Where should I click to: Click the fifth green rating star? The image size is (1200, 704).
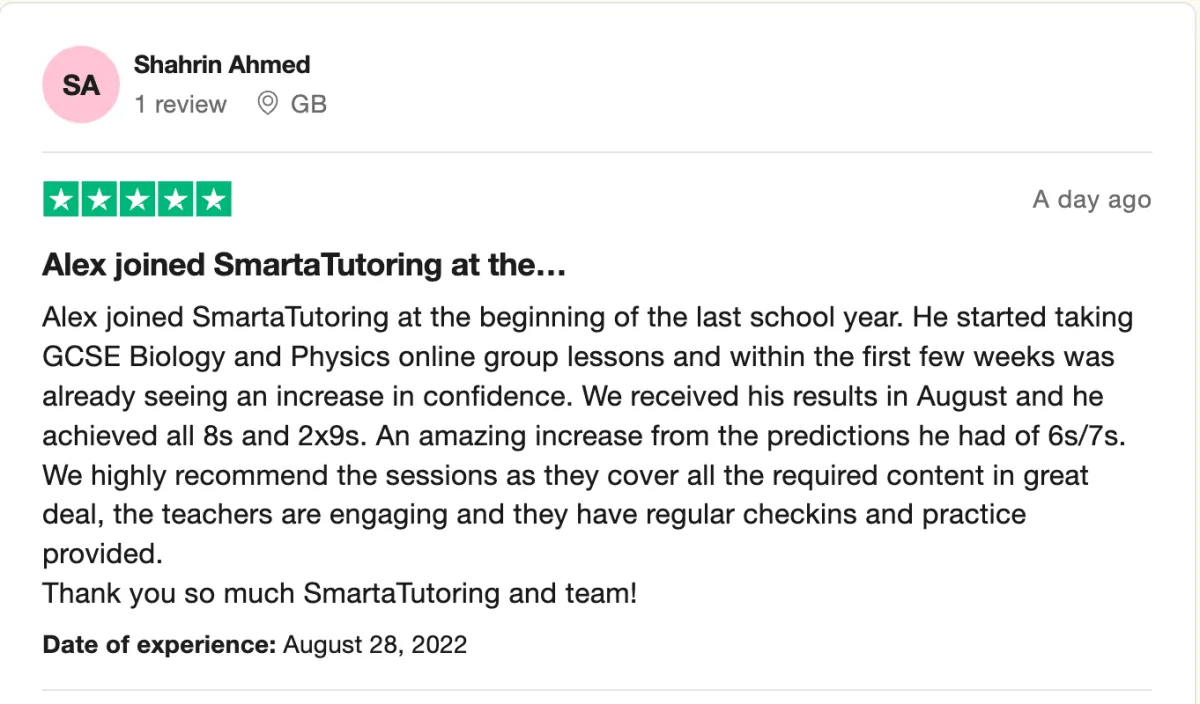click(x=212, y=200)
